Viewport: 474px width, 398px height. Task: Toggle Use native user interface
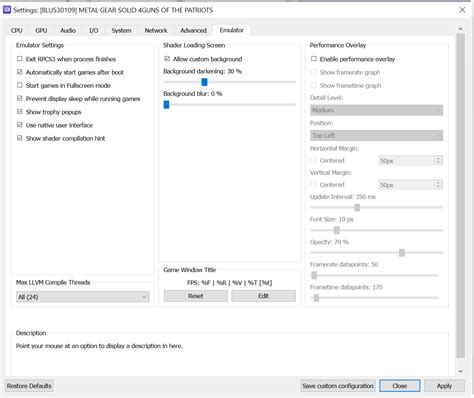(20, 125)
